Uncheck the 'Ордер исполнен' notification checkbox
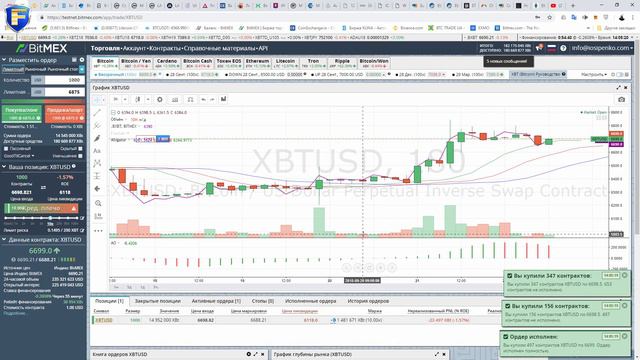The height and width of the screenshot is (360, 640). [505, 337]
